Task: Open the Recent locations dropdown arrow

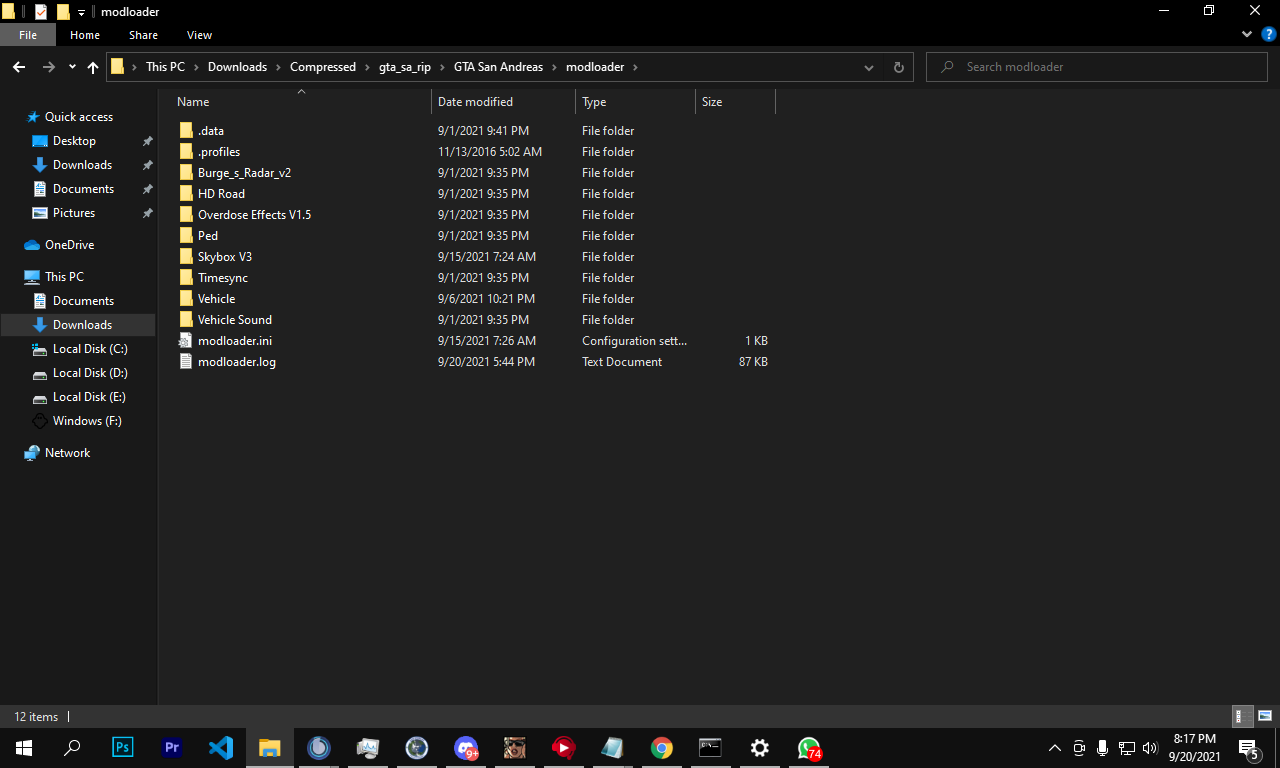Action: (x=72, y=67)
